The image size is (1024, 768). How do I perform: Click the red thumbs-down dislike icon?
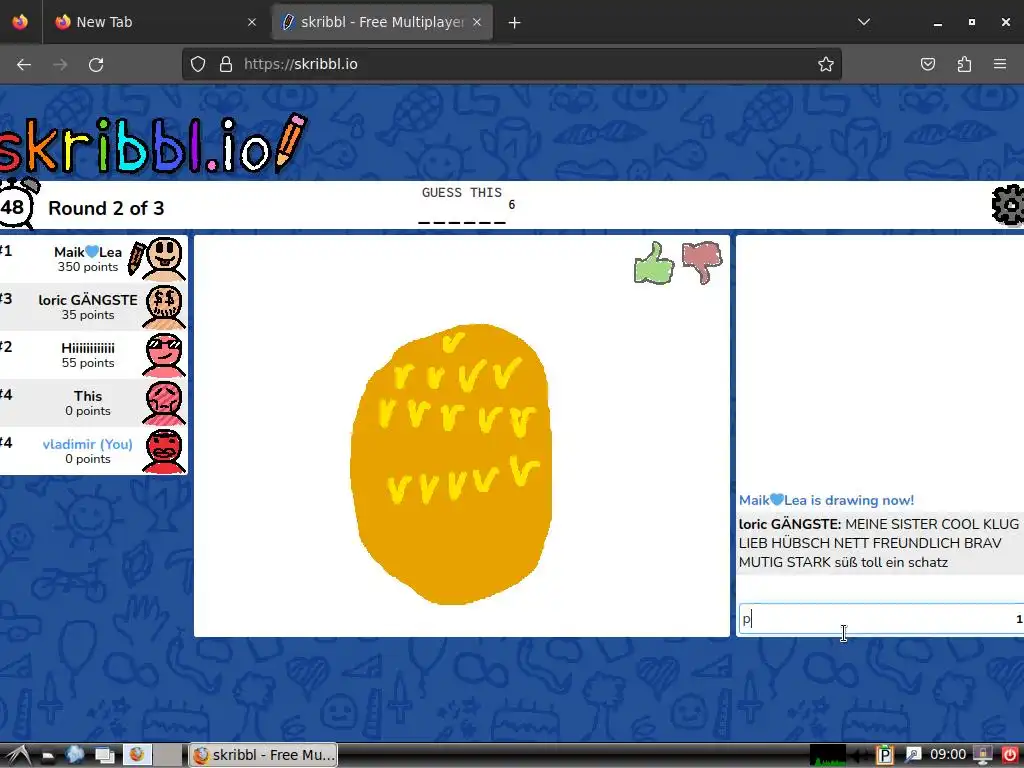coord(702,263)
